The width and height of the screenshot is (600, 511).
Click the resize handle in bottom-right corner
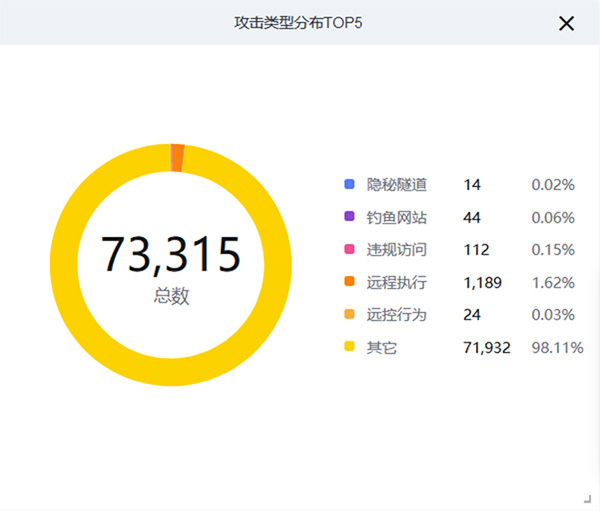coord(587,498)
